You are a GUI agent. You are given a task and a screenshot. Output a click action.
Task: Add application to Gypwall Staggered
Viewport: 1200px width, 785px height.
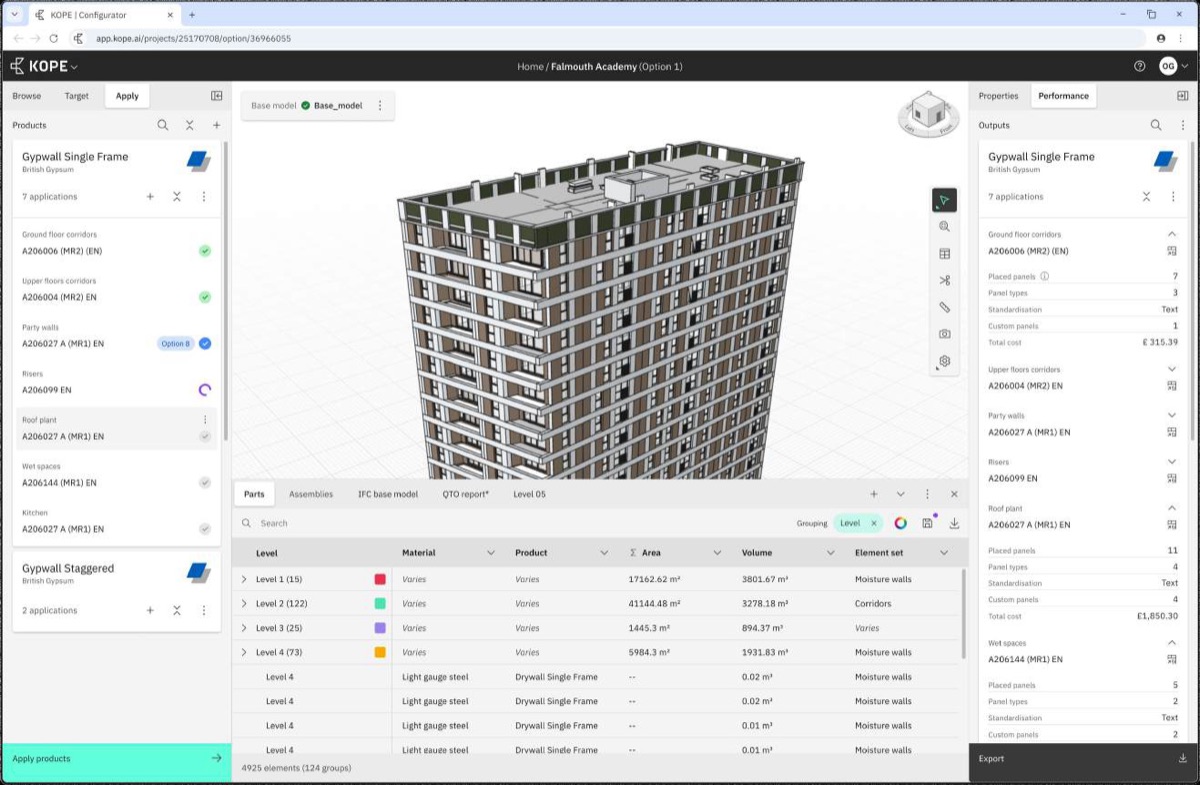pyautogui.click(x=150, y=610)
